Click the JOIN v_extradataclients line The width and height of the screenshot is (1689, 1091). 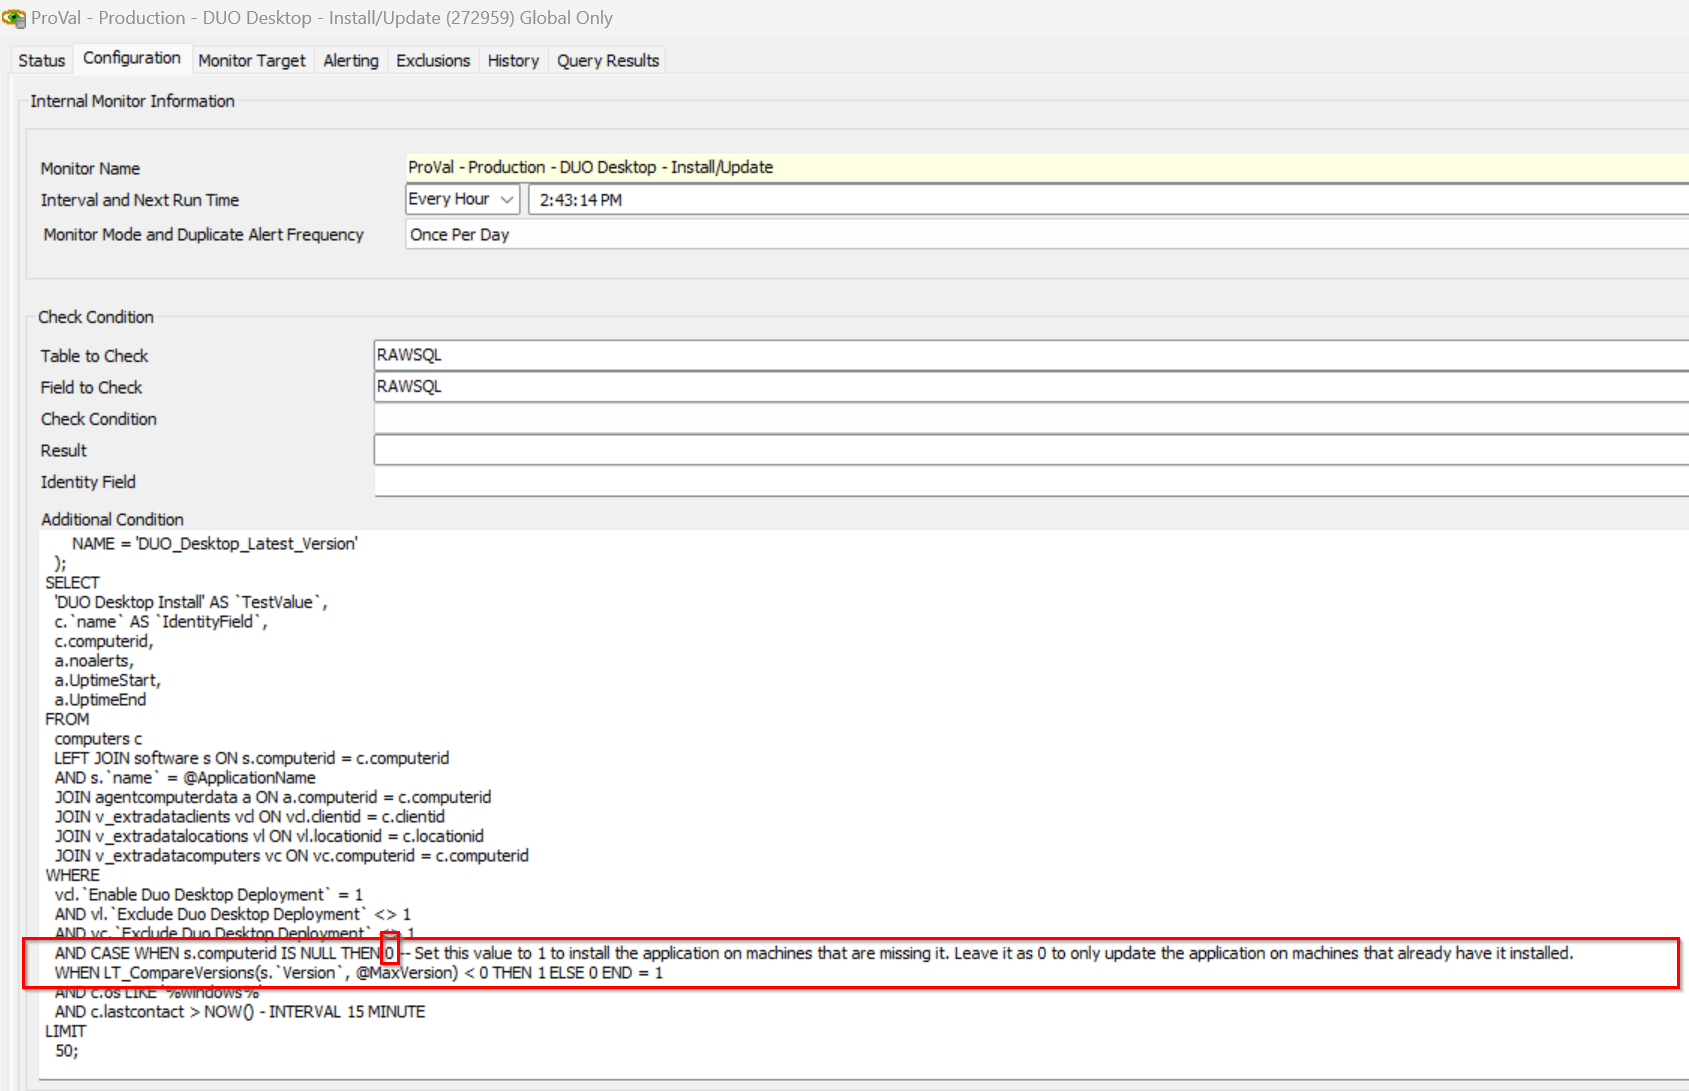click(250, 816)
